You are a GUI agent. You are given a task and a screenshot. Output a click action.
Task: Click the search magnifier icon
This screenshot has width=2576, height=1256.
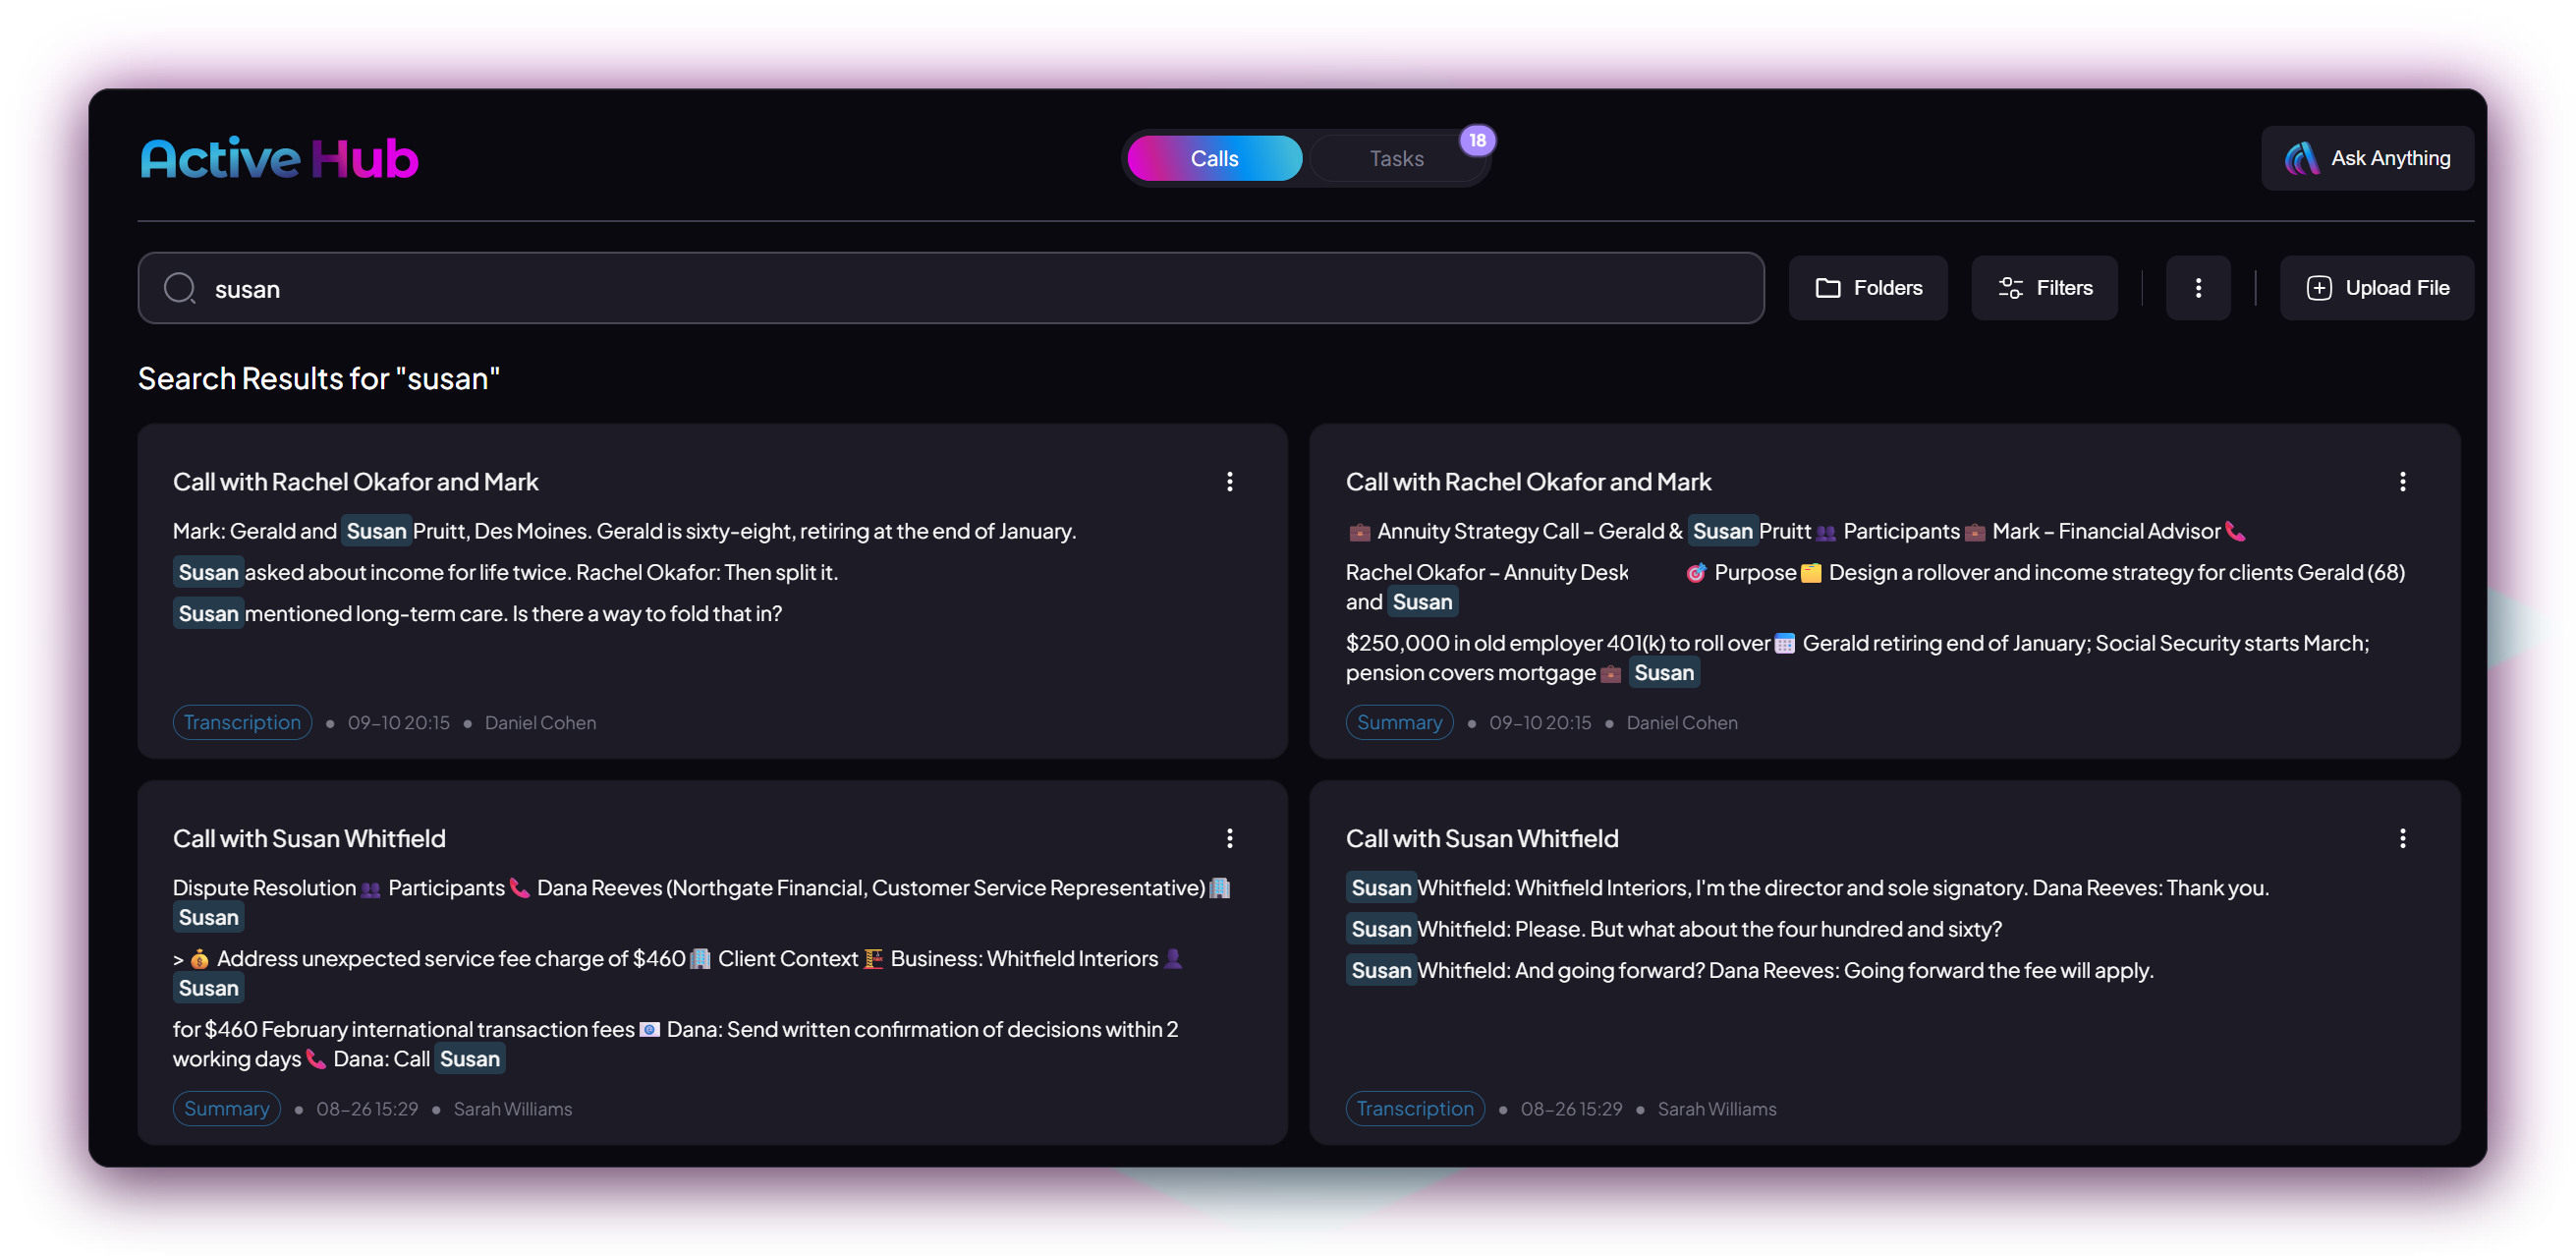[179, 288]
